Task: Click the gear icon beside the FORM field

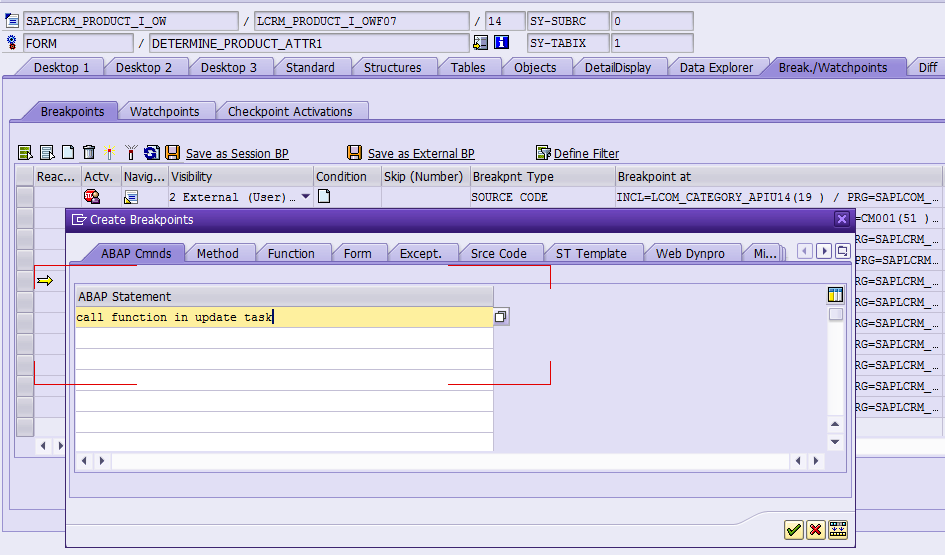Action: [11, 43]
